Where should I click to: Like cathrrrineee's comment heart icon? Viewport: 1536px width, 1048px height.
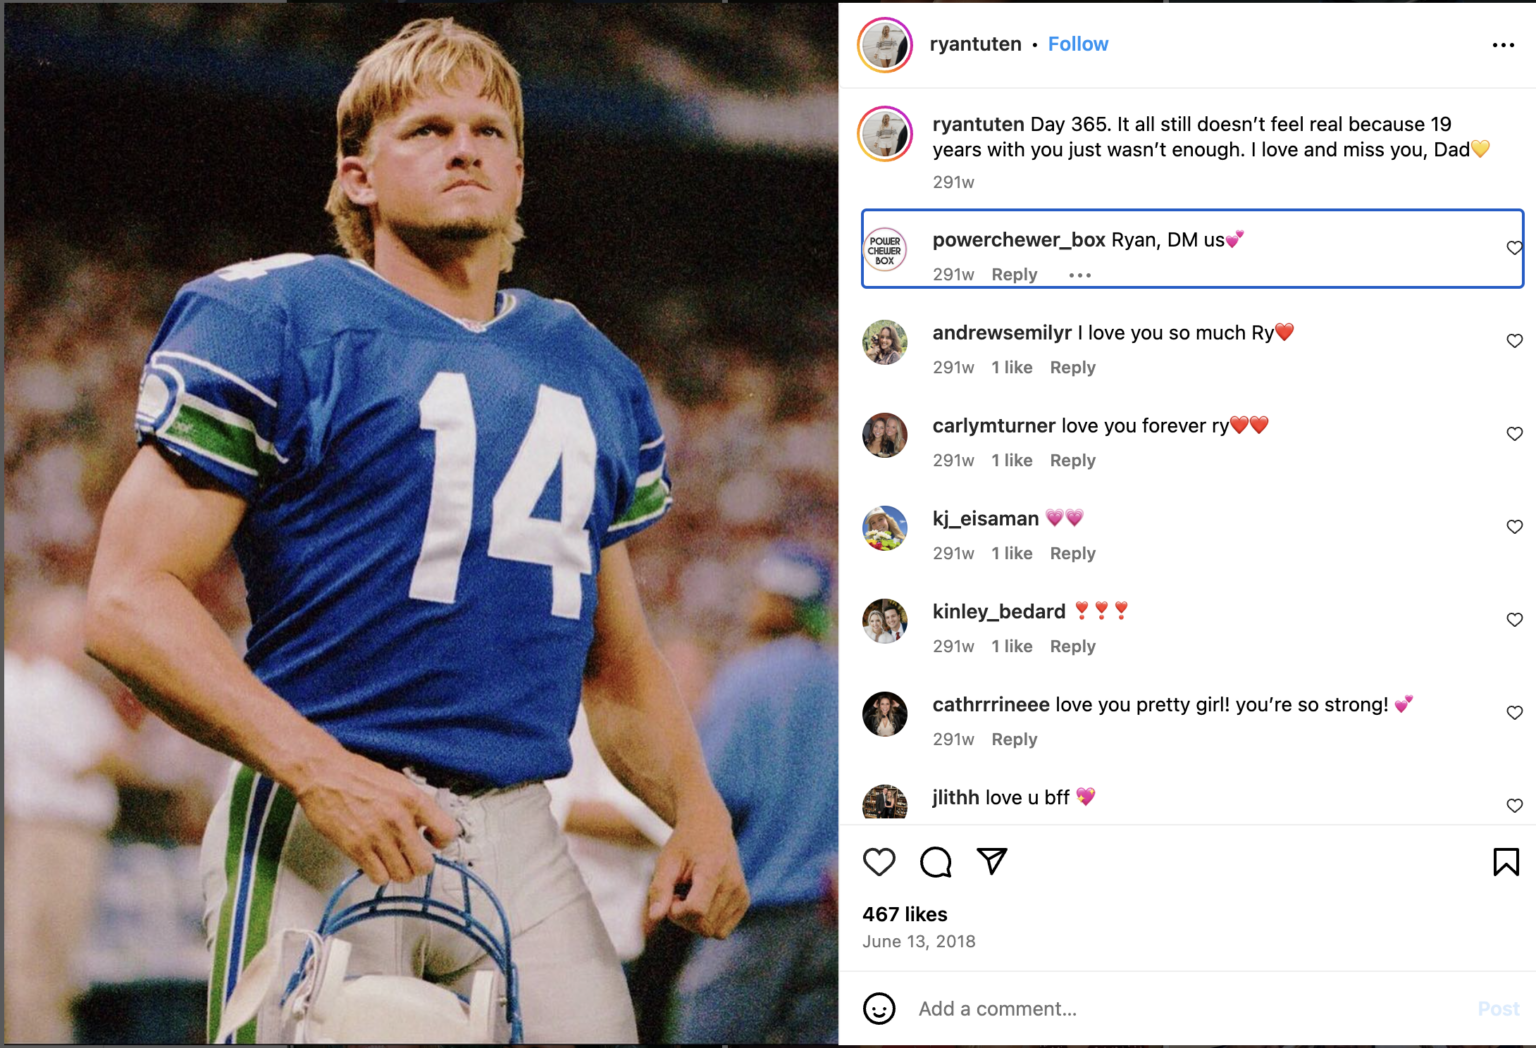click(1513, 712)
